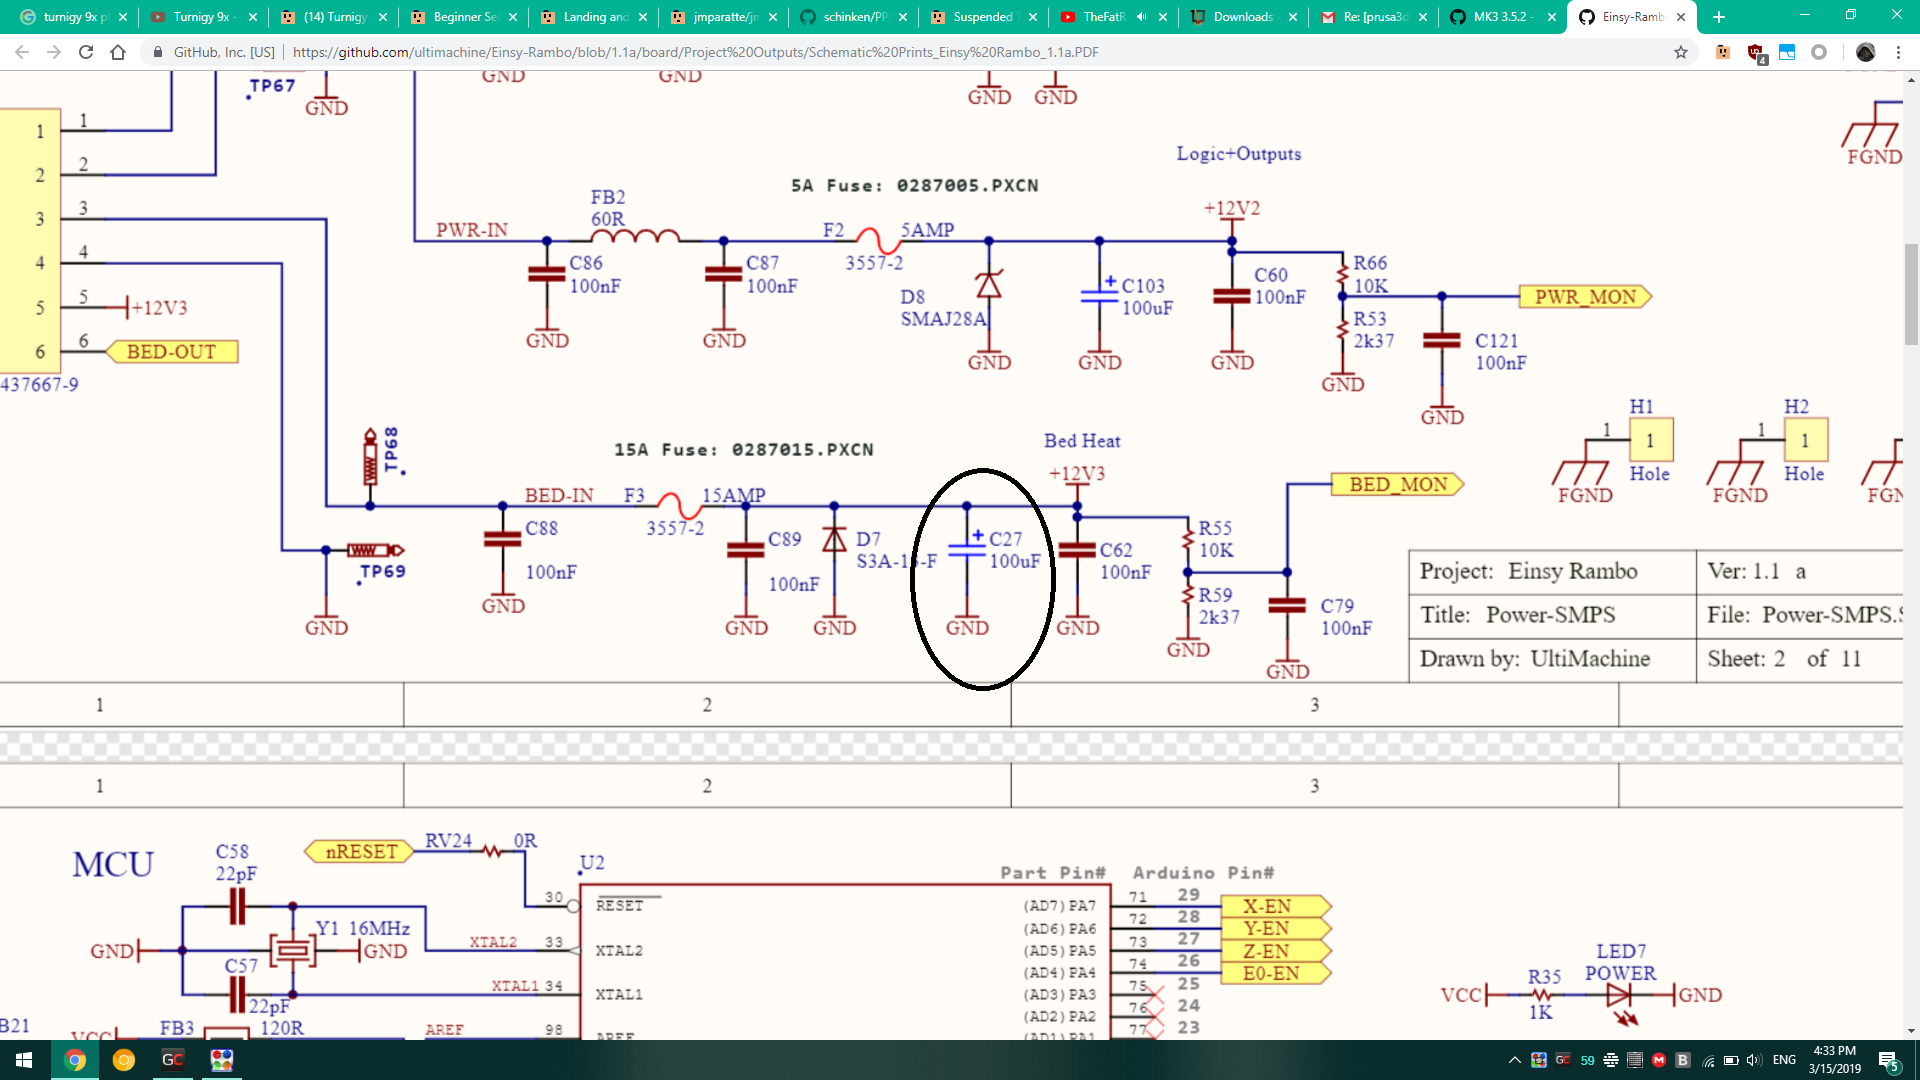1920x1080 pixels.
Task: Close the 'Downloads' tab
Action: 1293,17
